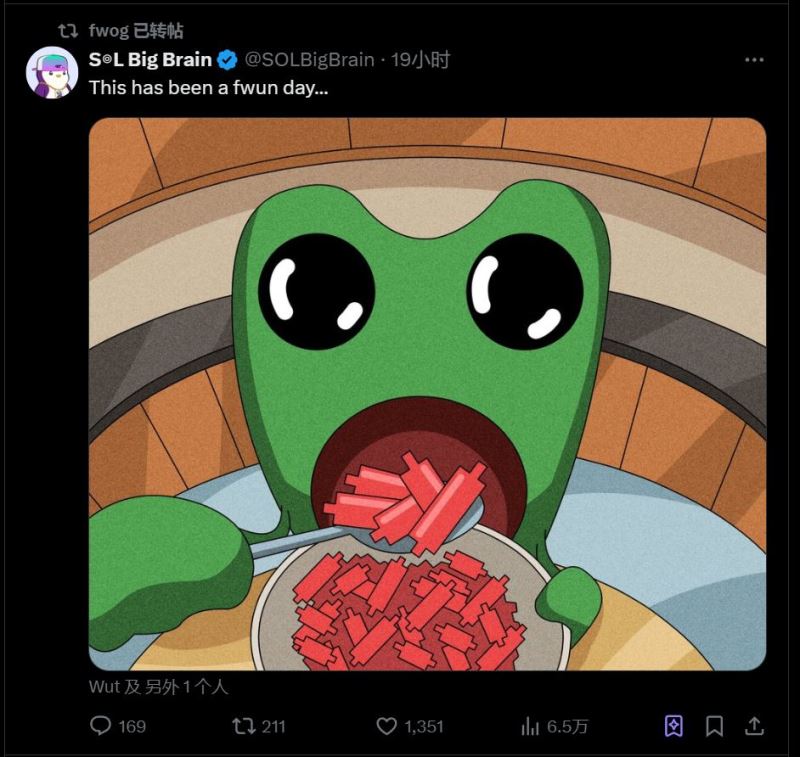The image size is (800, 757).
Task: Like the post with the heart icon
Action: [x=387, y=726]
